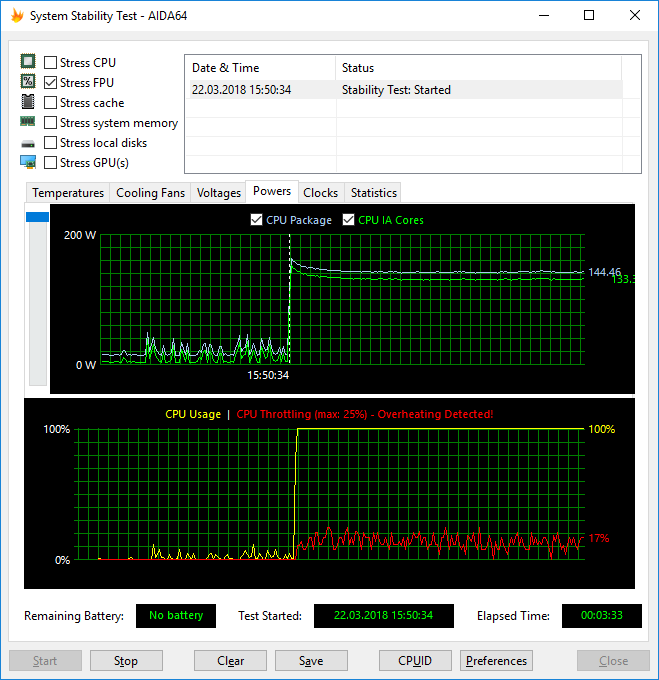Enable the Stress CPU checkbox
This screenshot has height=680, width=659.
tap(50, 62)
